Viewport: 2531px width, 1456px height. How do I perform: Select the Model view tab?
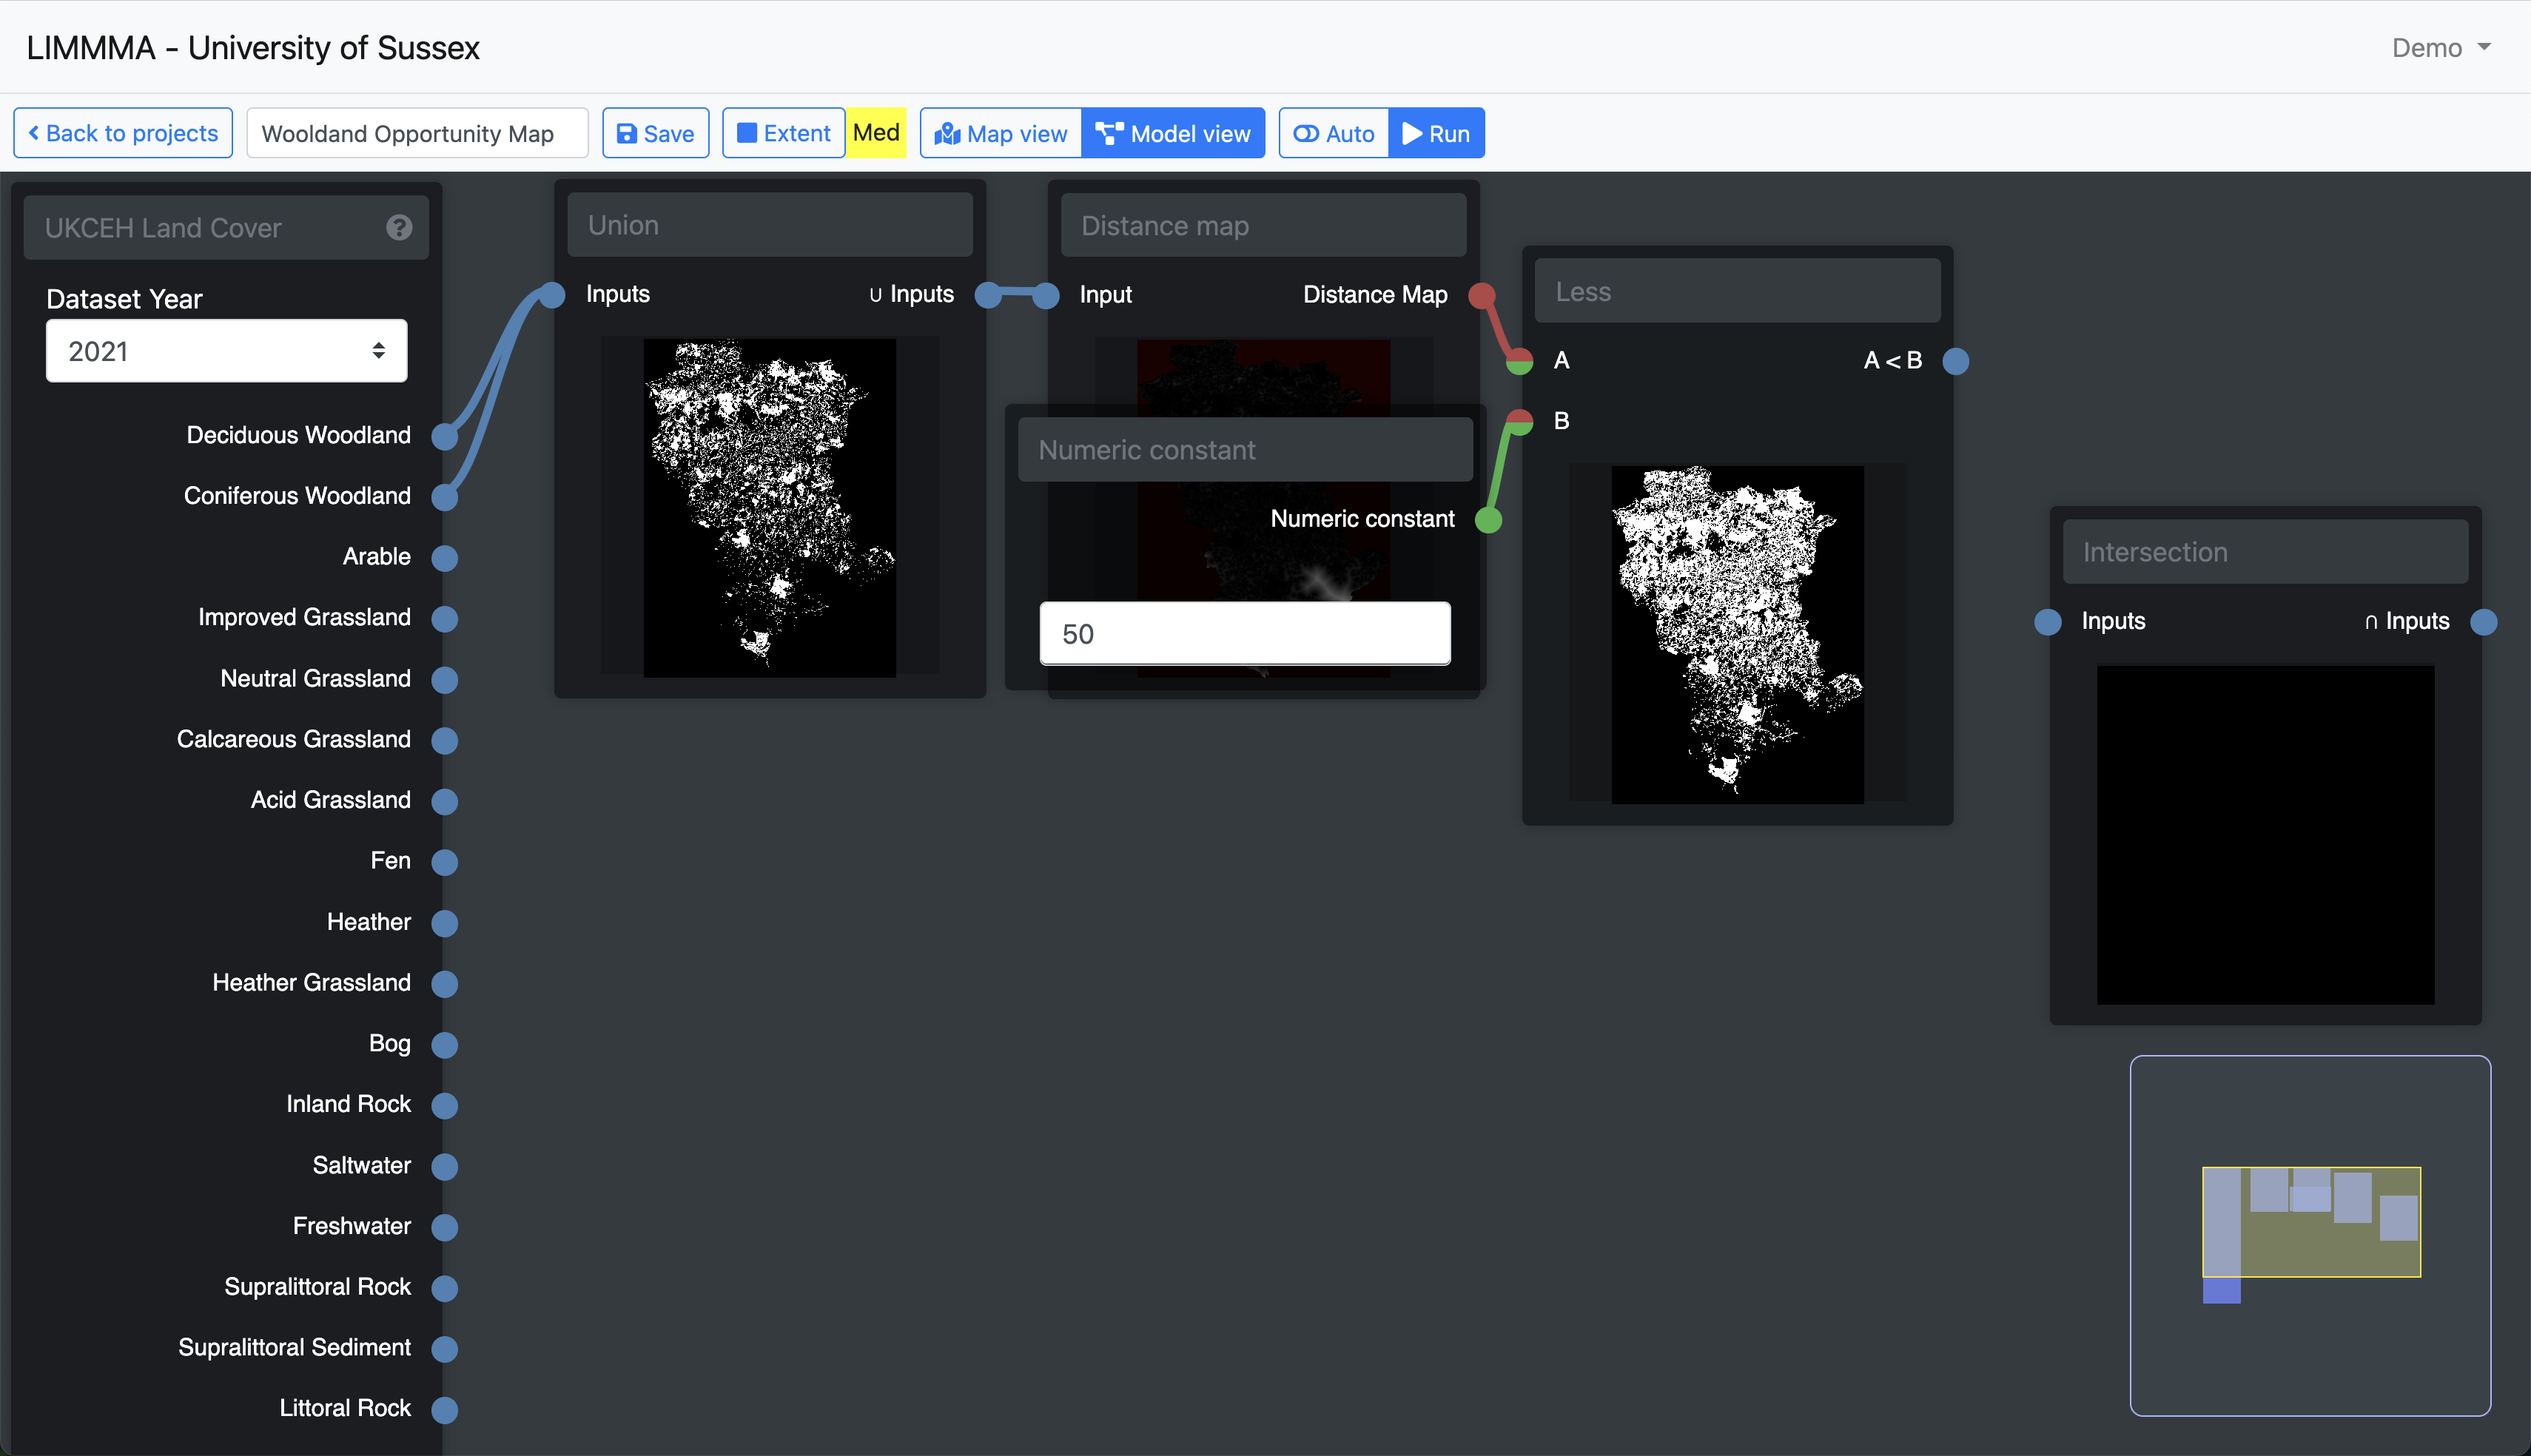(1173, 134)
